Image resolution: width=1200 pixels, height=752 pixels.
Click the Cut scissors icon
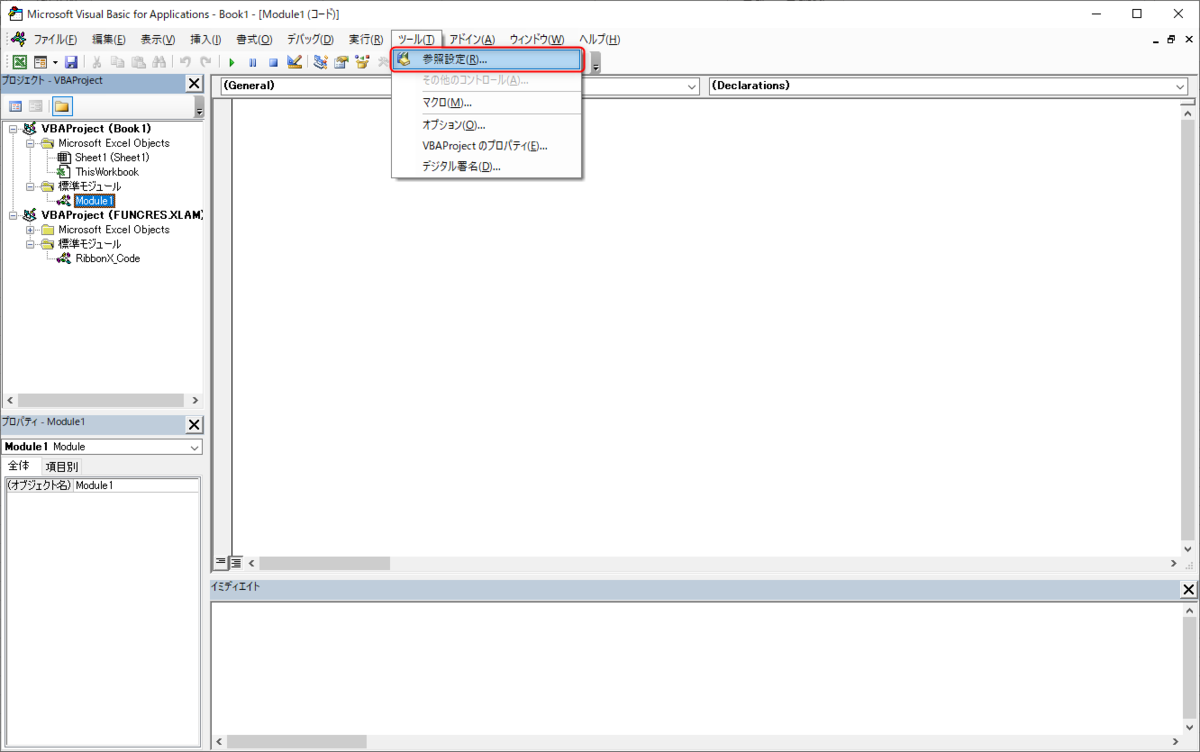[x=98, y=62]
